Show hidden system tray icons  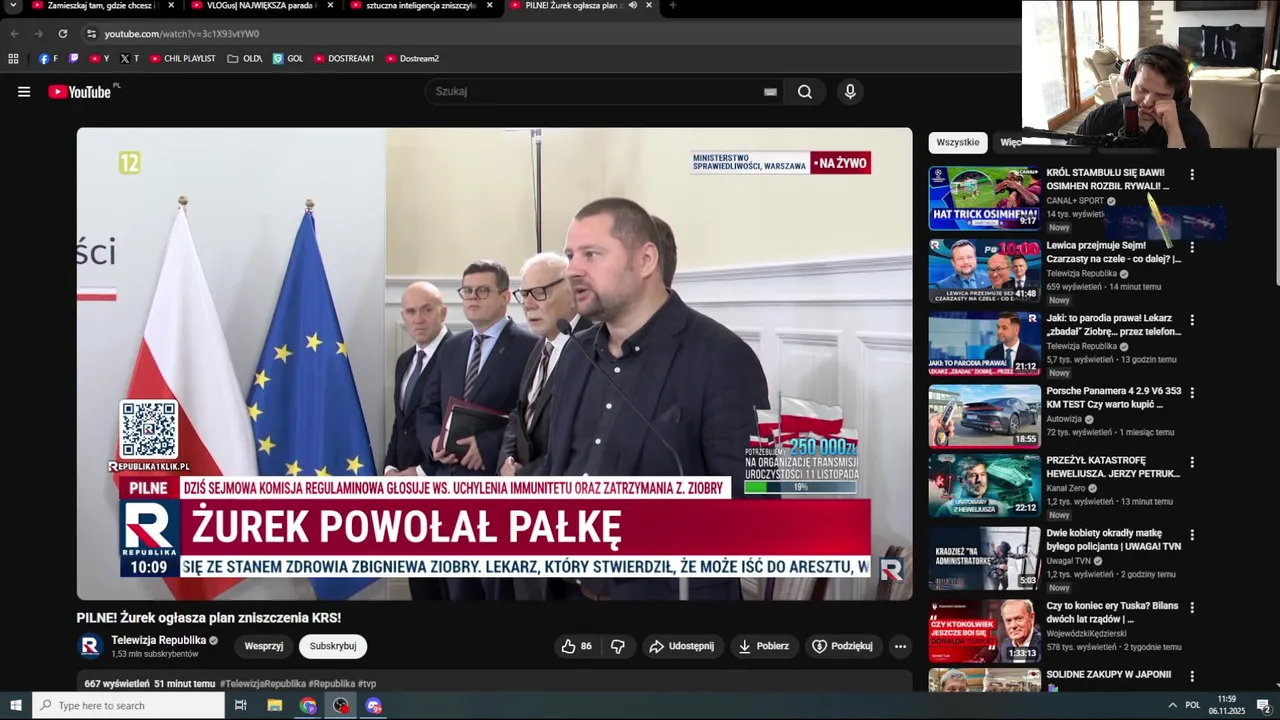(x=1173, y=706)
